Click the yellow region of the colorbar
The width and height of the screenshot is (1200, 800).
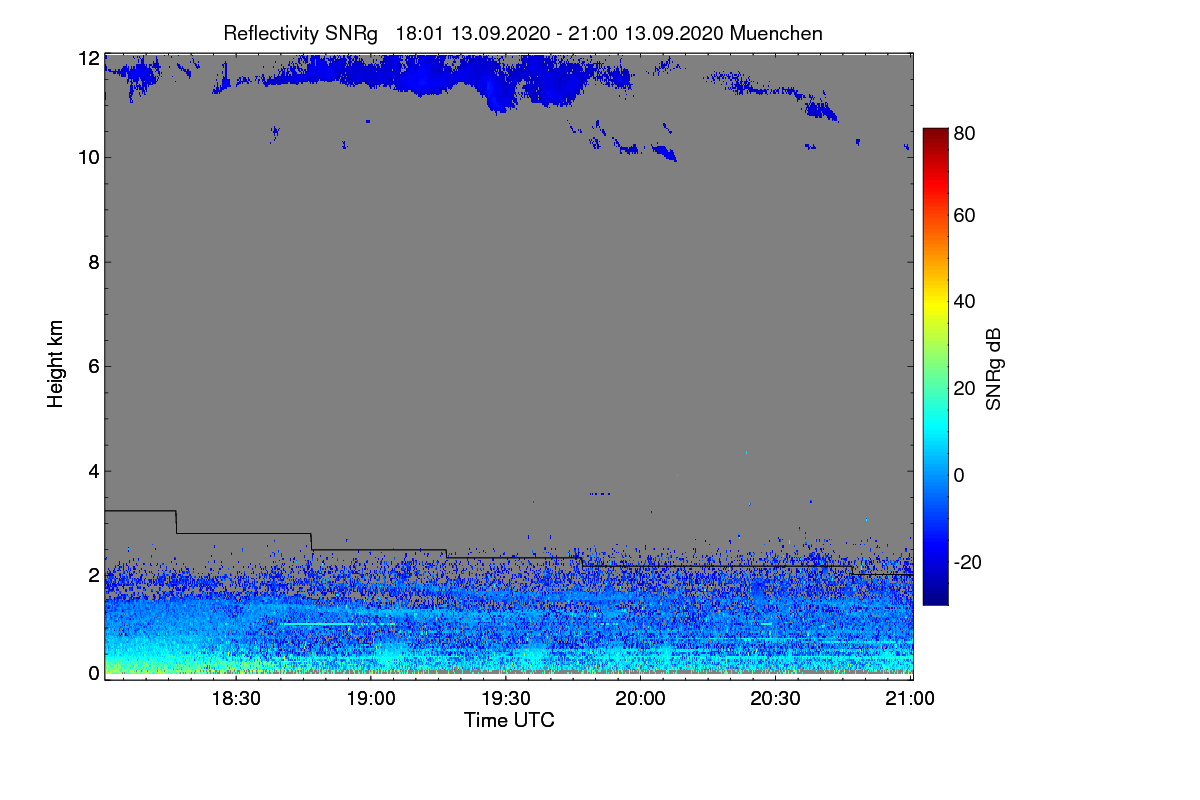[935, 302]
